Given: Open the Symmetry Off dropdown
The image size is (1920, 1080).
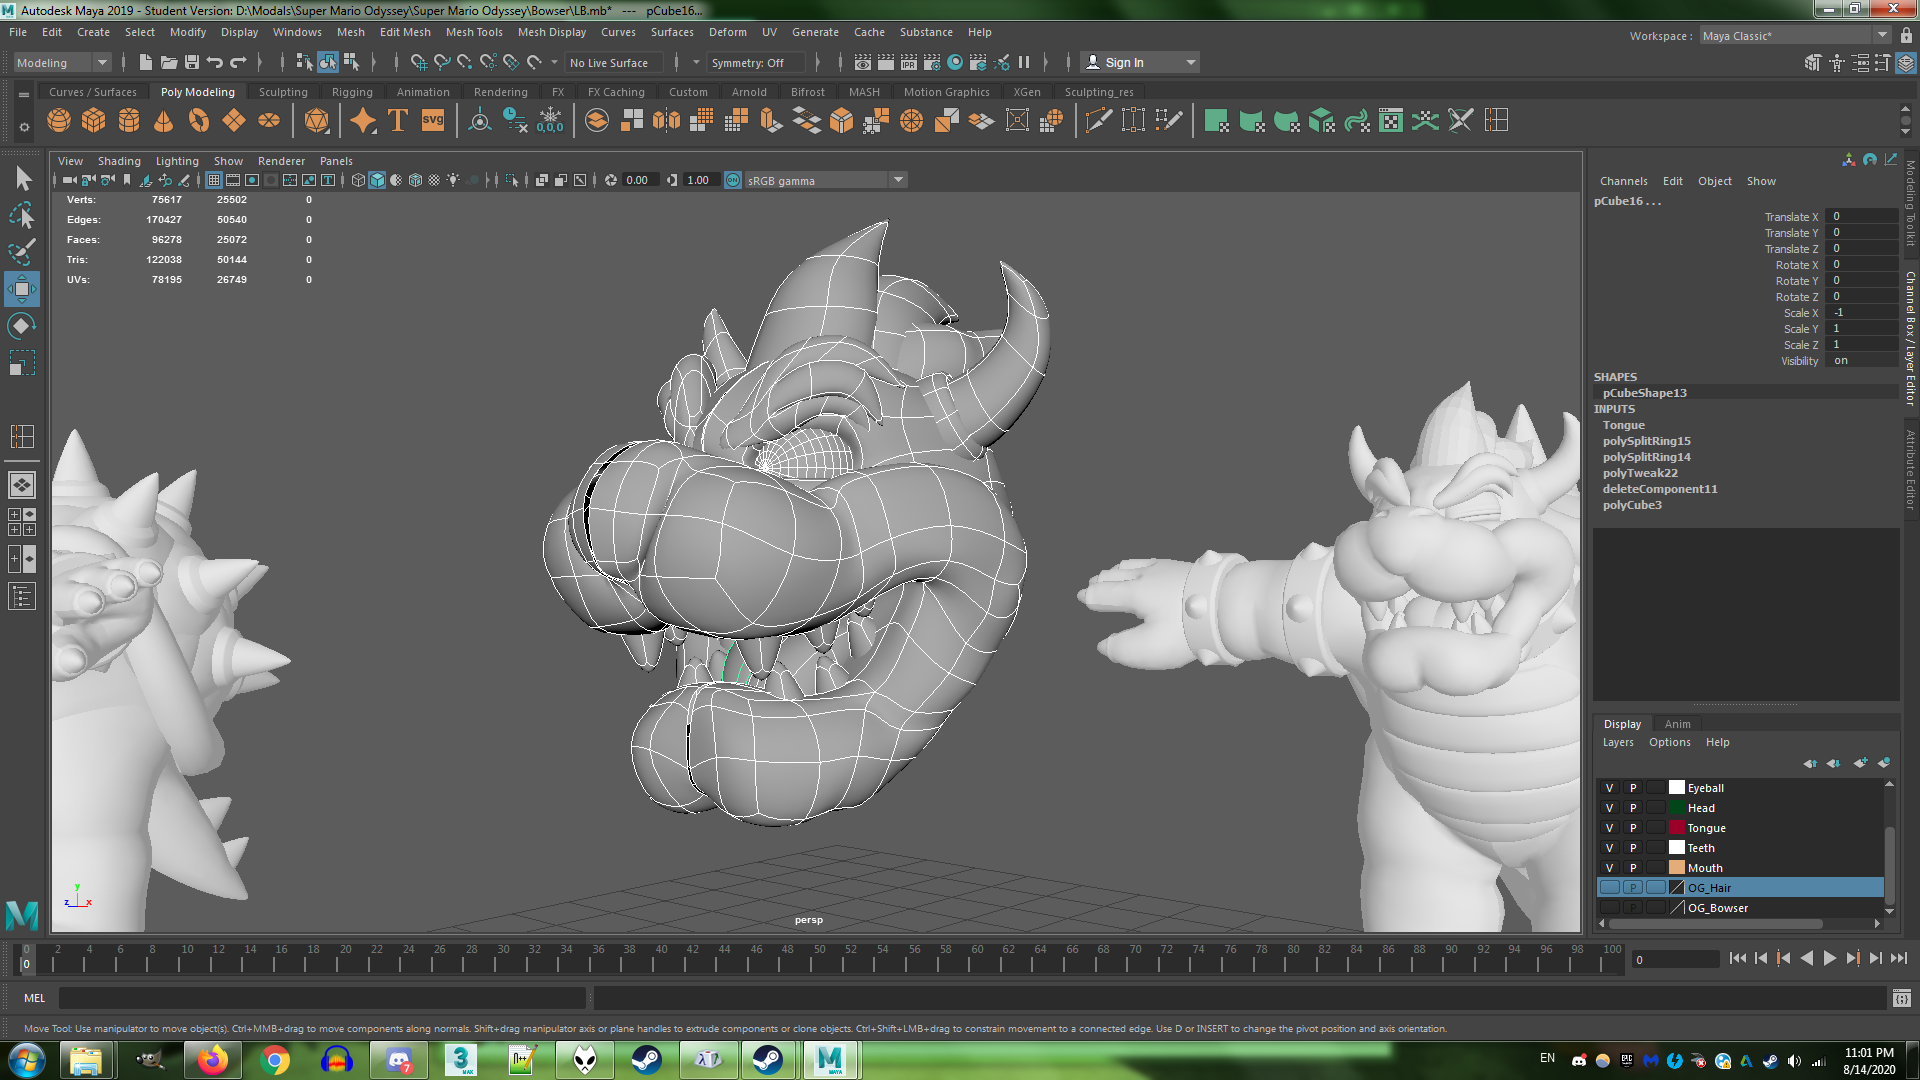Looking at the screenshot, I should click(x=755, y=62).
